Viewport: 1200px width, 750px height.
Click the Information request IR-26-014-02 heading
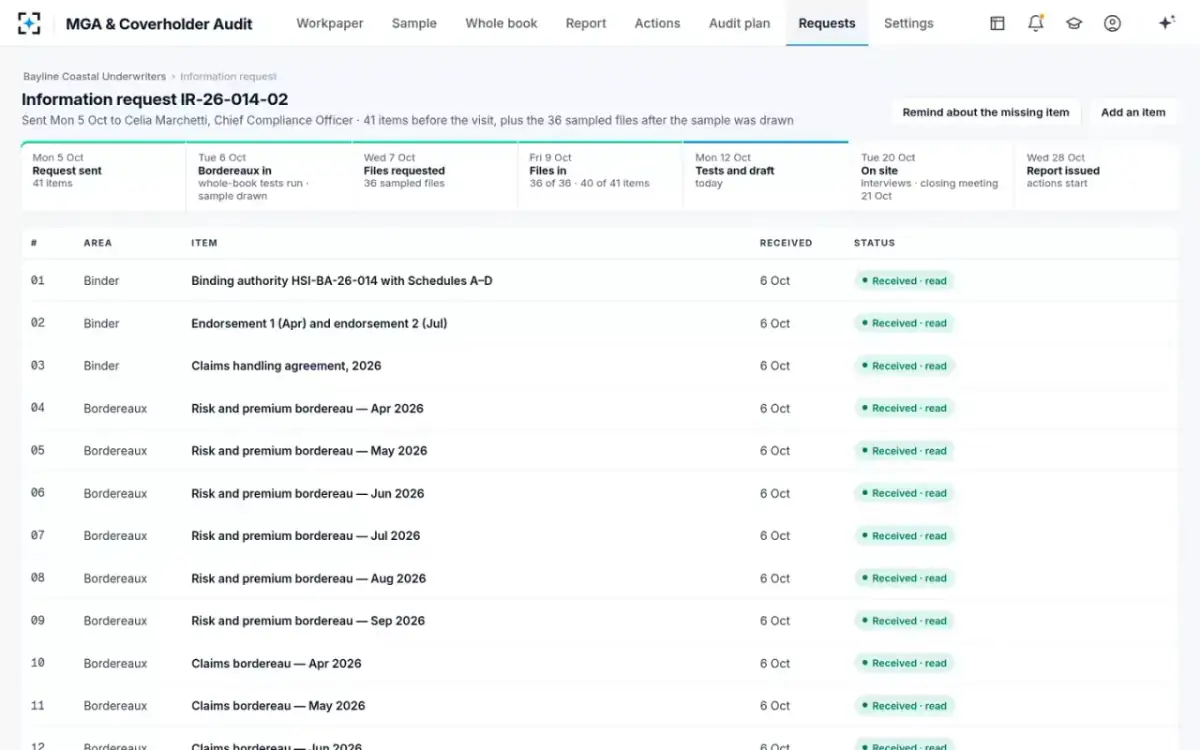(155, 99)
